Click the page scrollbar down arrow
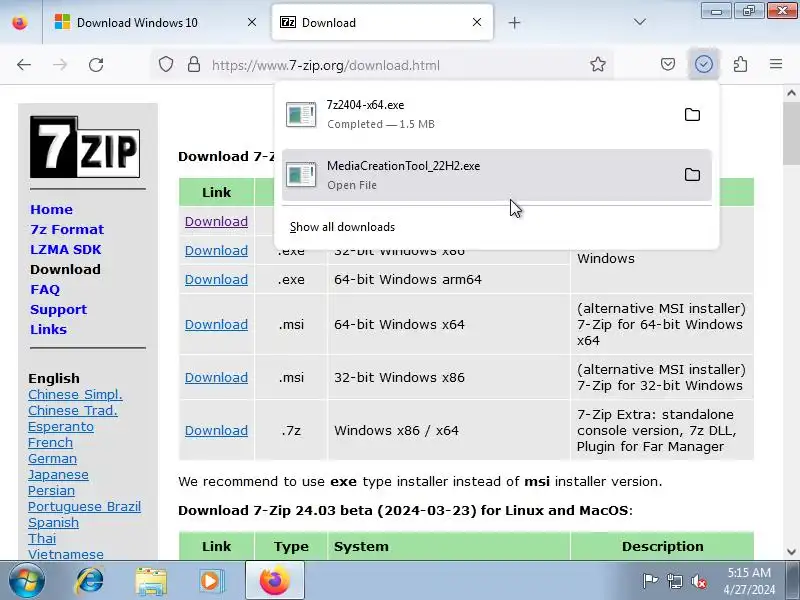This screenshot has width=800, height=600. (x=791, y=552)
